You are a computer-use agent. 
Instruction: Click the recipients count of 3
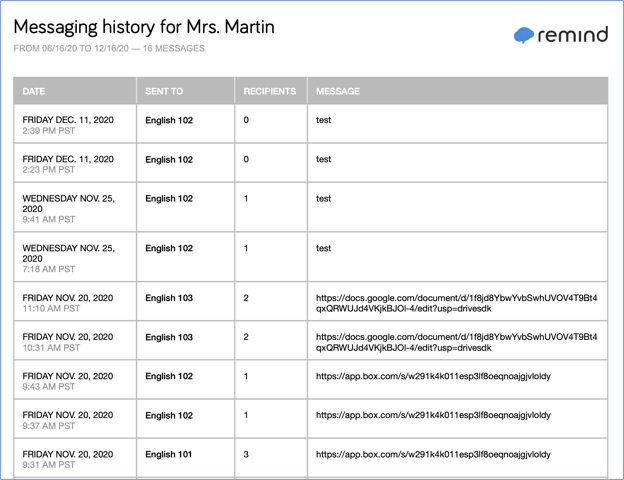tap(246, 454)
